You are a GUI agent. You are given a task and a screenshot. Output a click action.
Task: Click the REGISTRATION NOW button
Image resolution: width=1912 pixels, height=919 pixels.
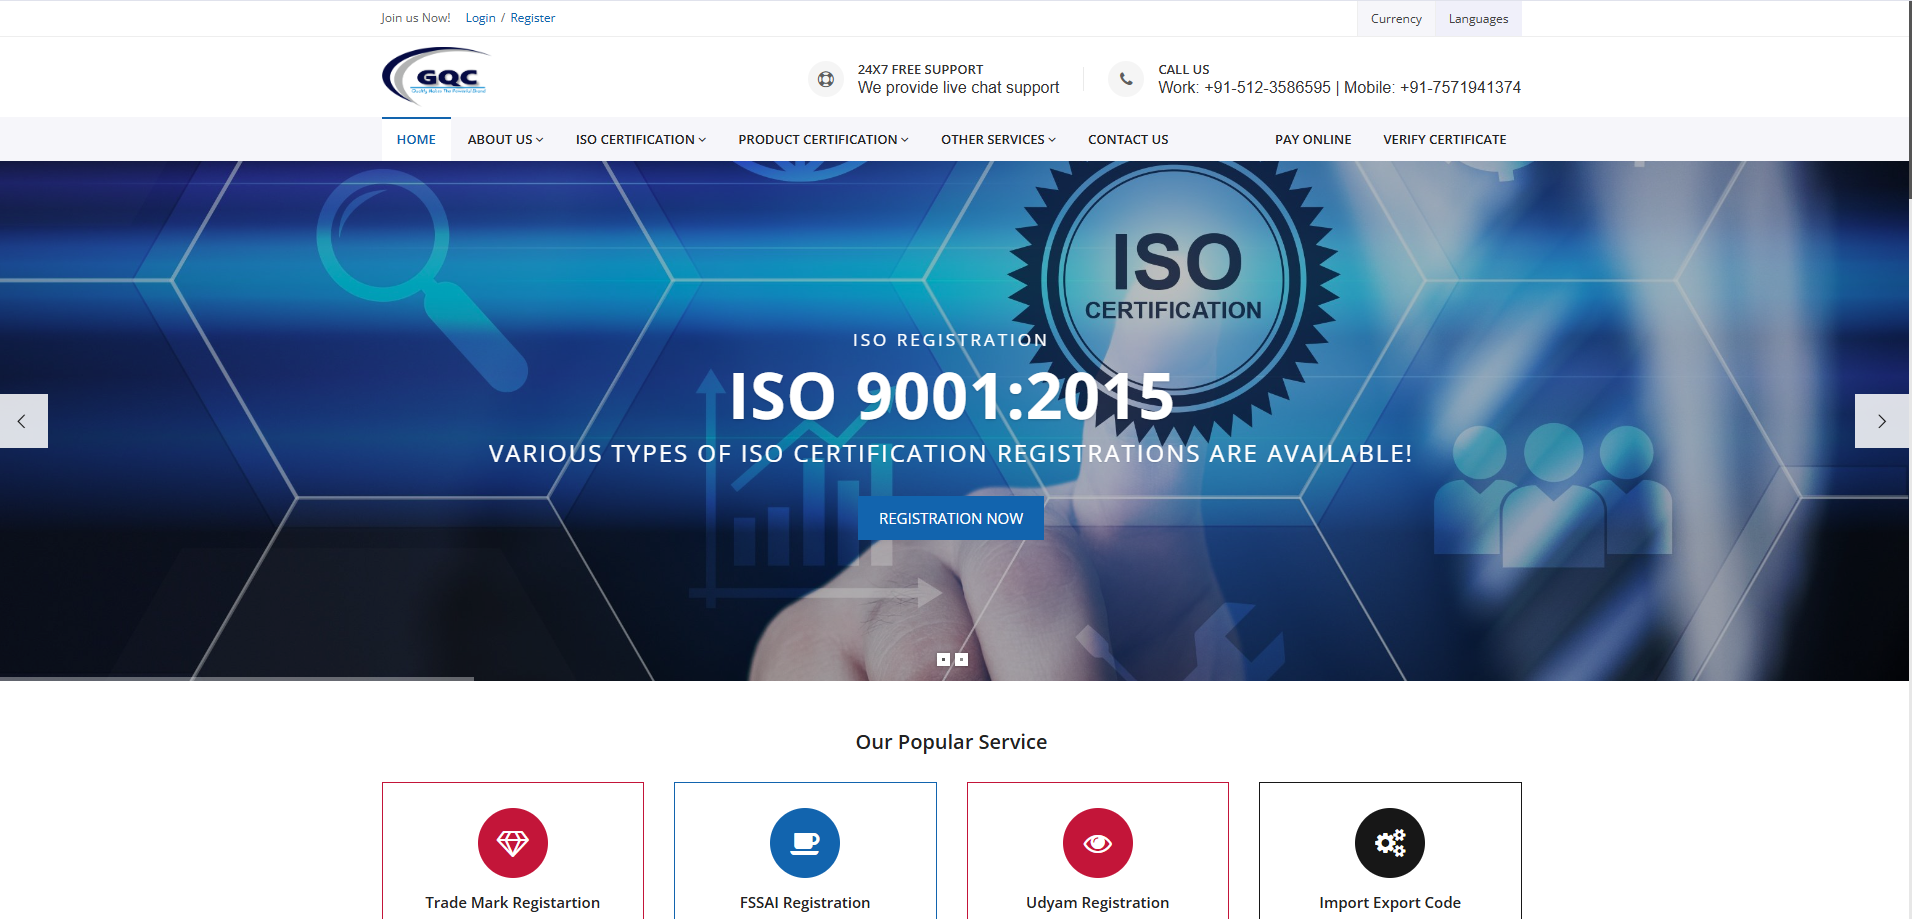[950, 517]
